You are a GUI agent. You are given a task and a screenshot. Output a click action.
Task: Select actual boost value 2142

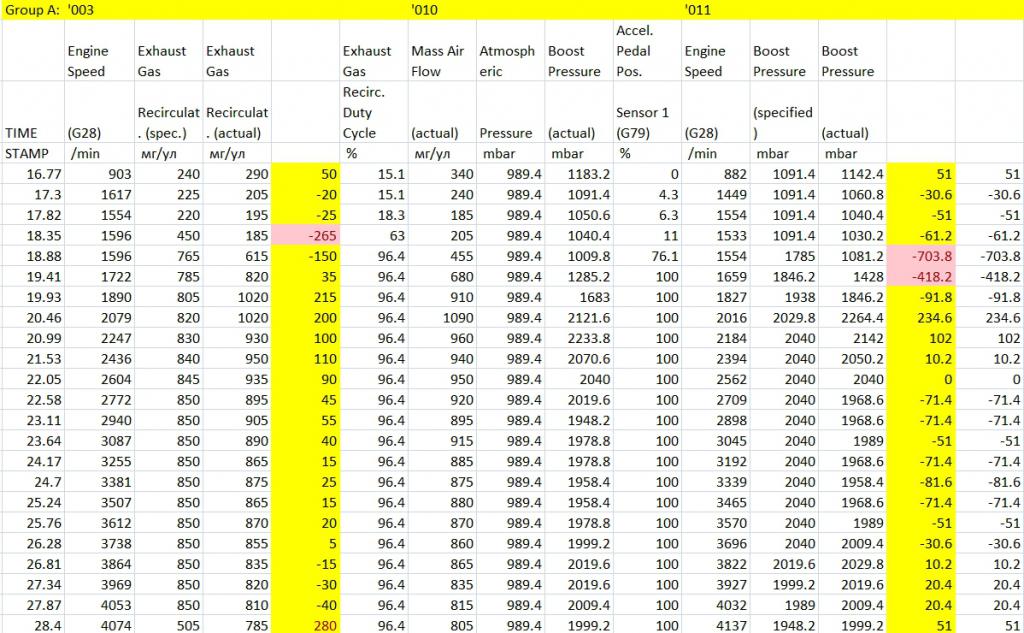pos(852,338)
